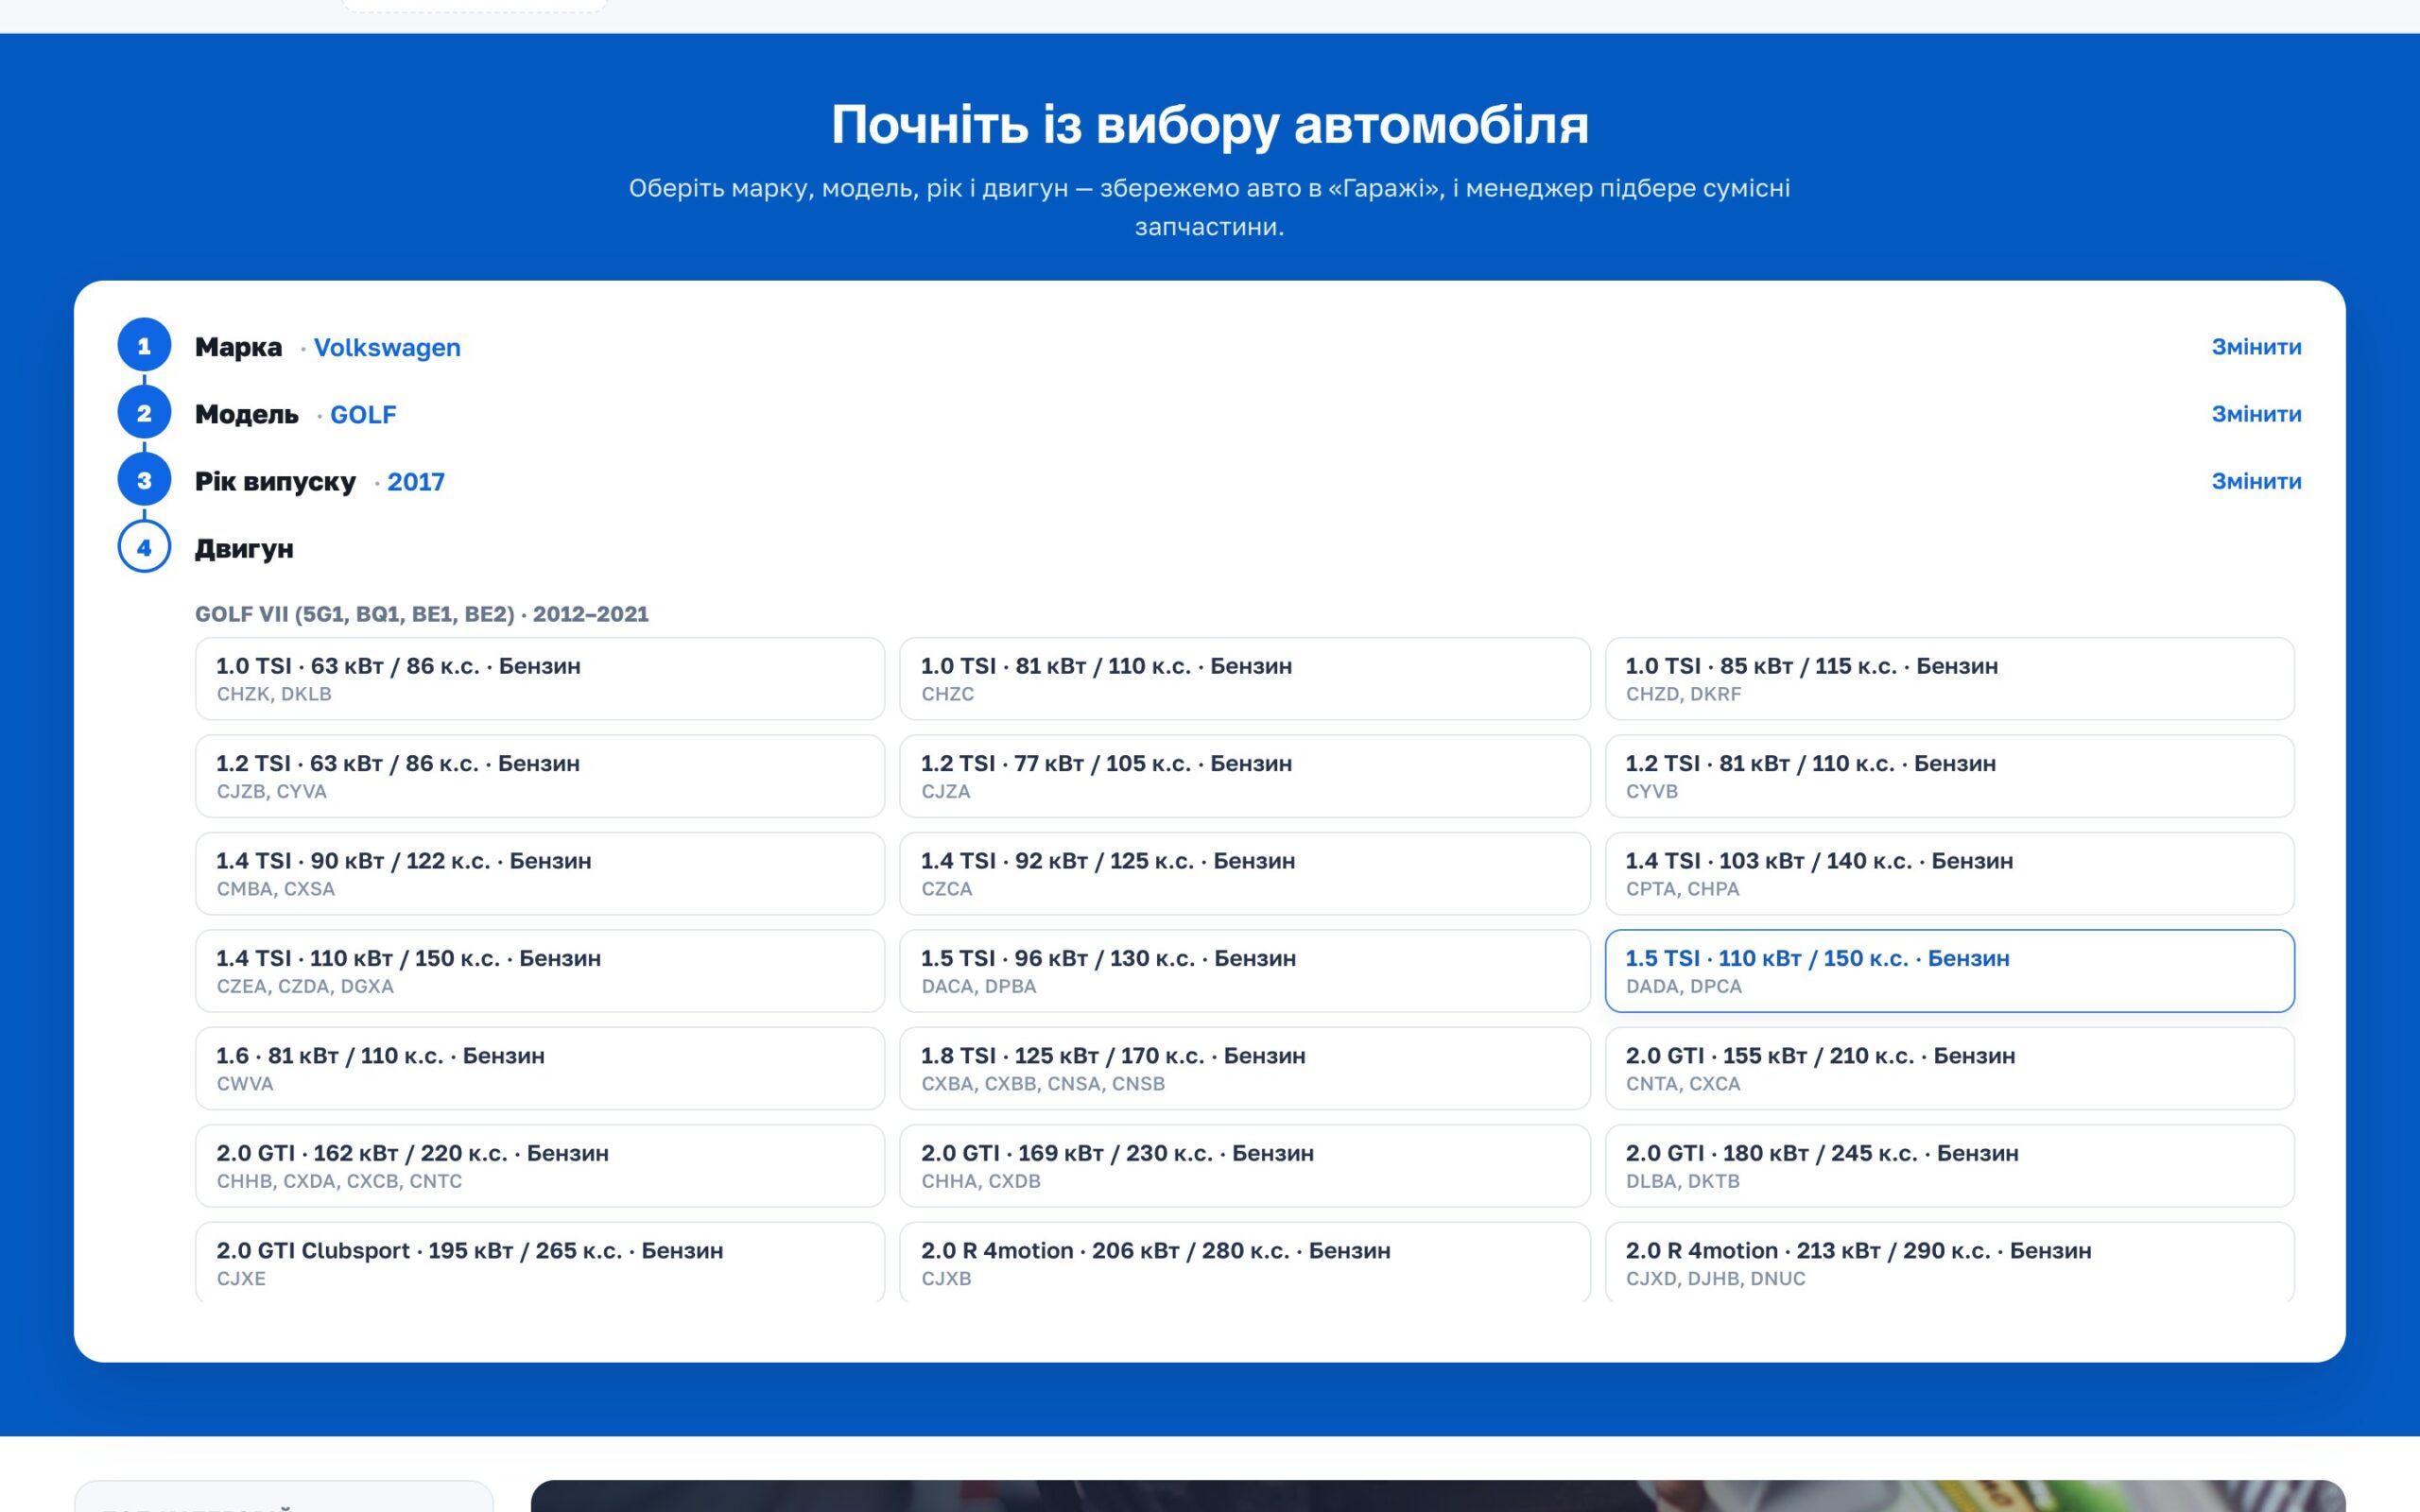Select engine 2.0 GTI 169 кВт / 230 к.с.

1244,1166
